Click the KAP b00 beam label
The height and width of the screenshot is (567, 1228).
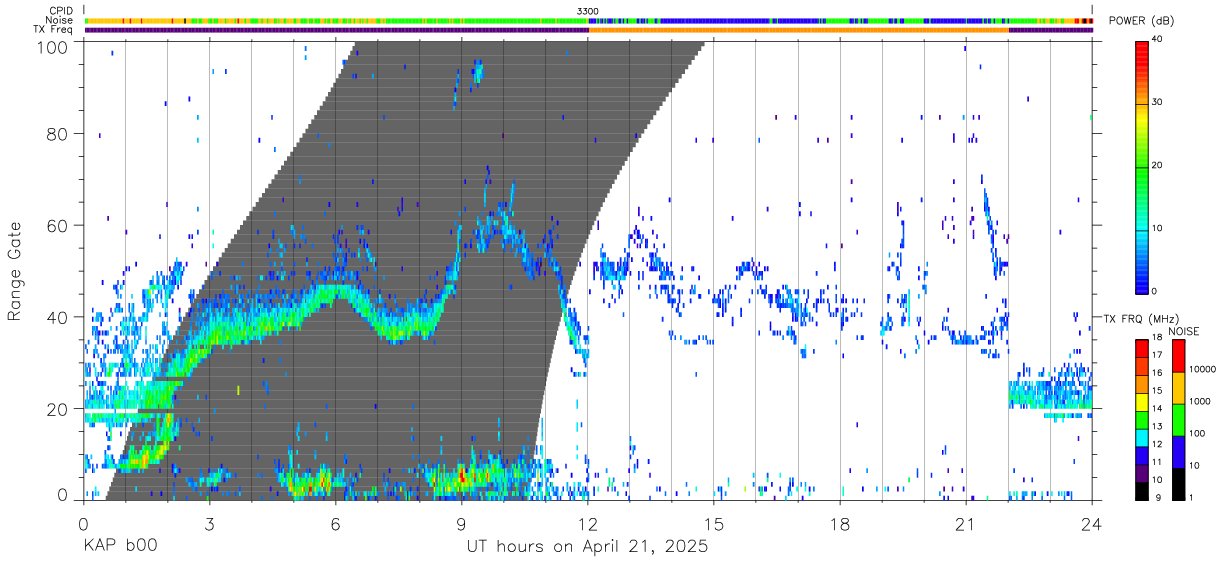click(119, 547)
